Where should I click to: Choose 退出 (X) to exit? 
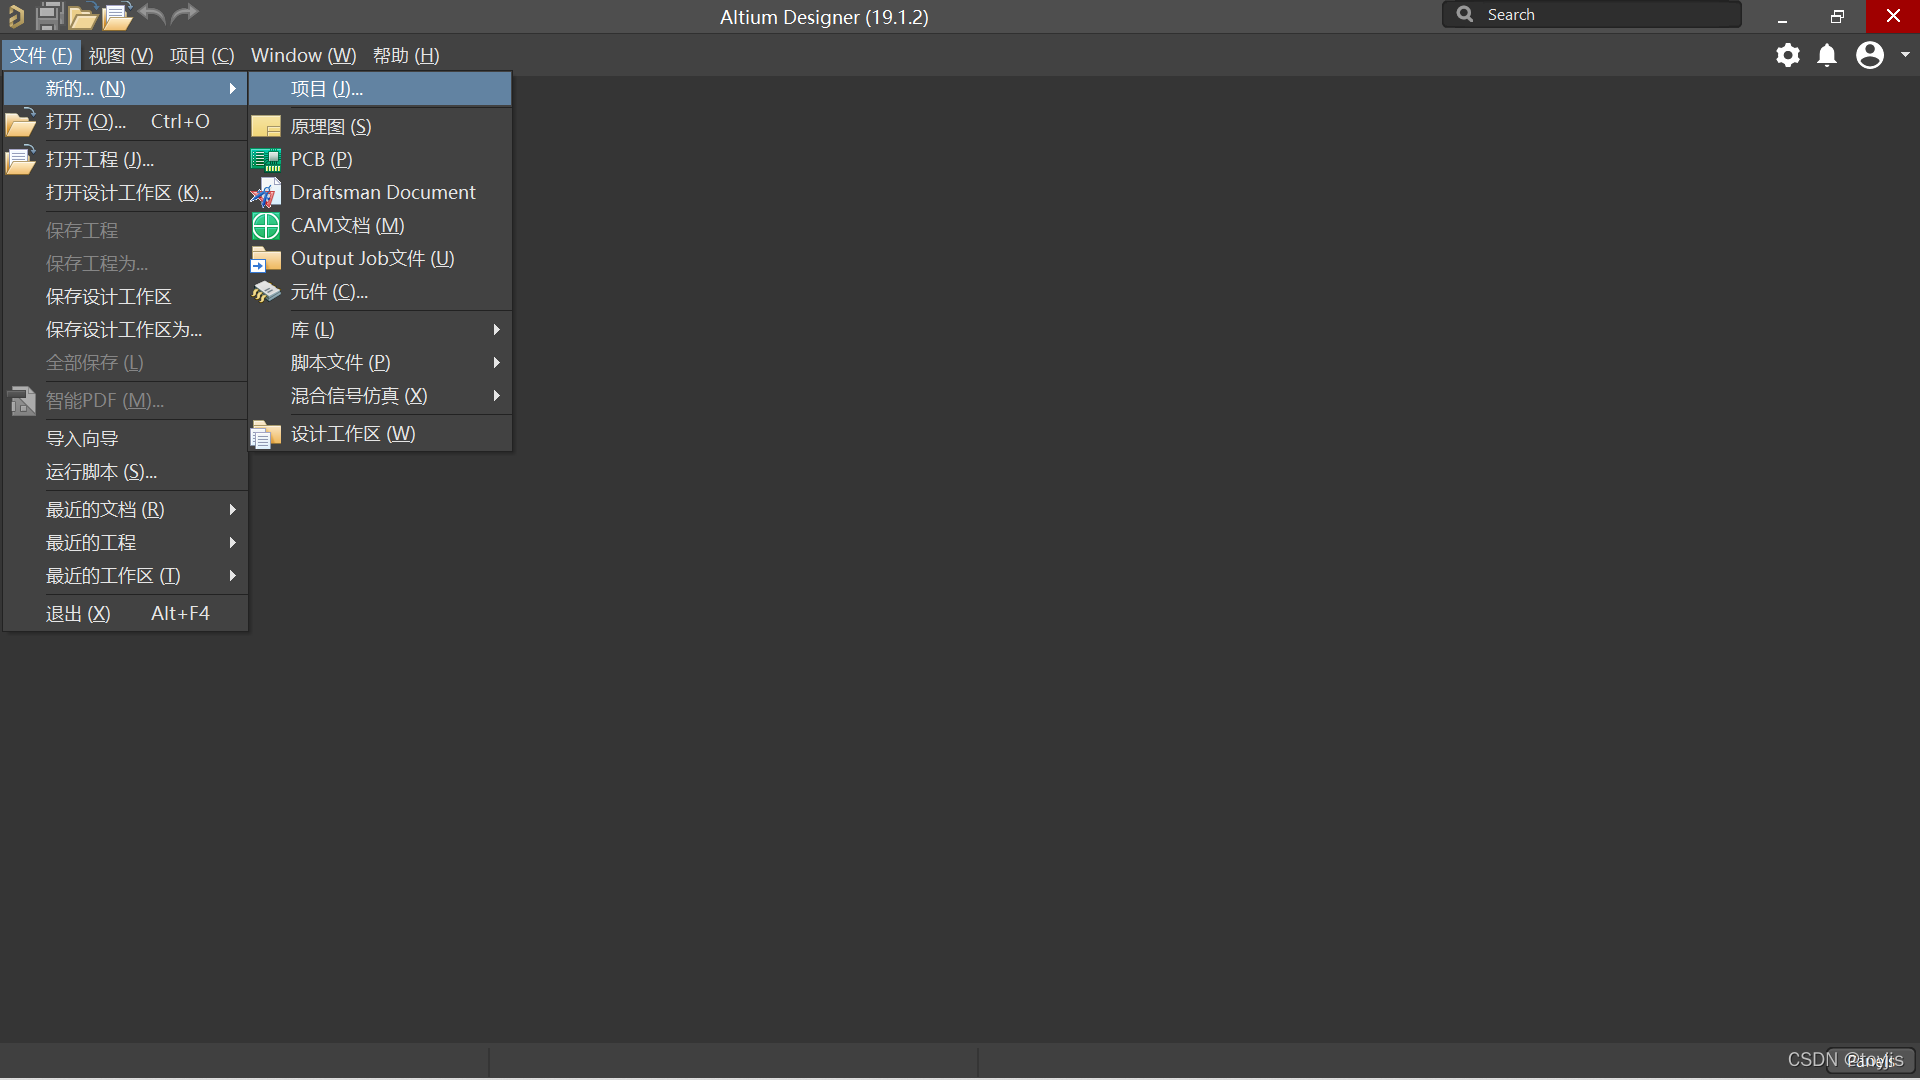click(x=78, y=614)
